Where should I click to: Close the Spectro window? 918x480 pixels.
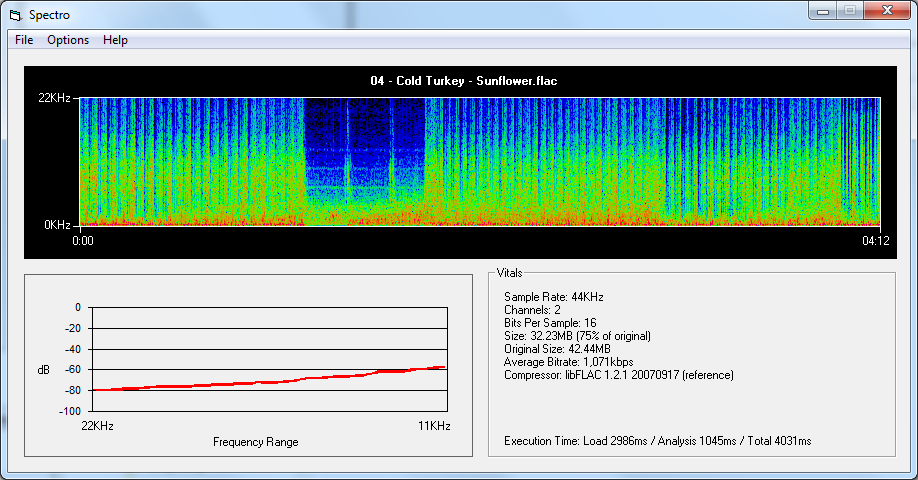[885, 10]
